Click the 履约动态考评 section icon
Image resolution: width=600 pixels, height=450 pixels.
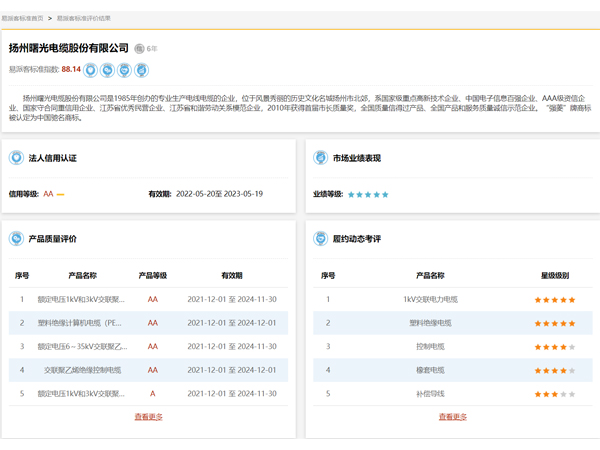coord(321,239)
